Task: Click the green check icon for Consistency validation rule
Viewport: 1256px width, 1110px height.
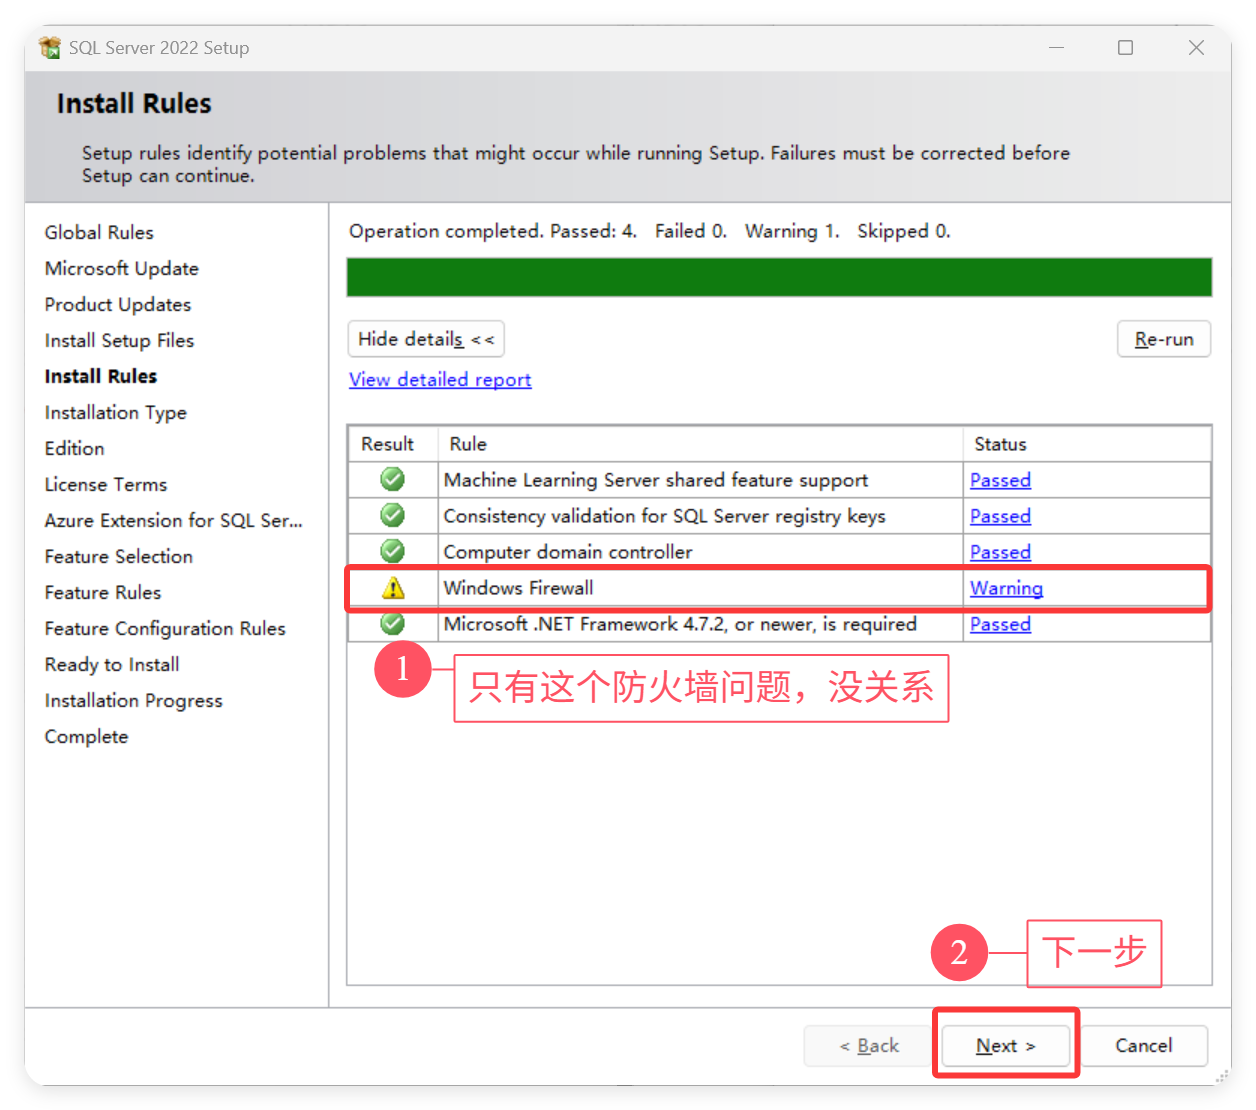Action: [393, 515]
